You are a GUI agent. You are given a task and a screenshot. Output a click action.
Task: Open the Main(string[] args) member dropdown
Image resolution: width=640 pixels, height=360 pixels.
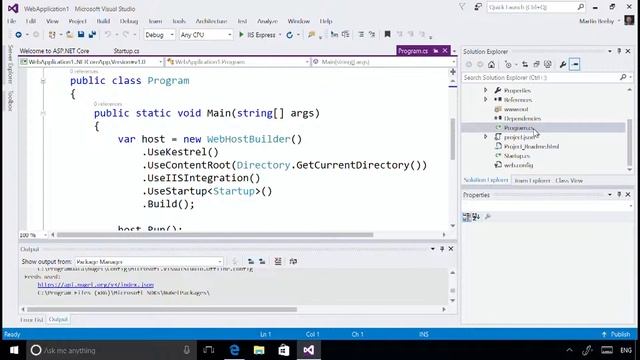pyautogui.click(x=384, y=62)
